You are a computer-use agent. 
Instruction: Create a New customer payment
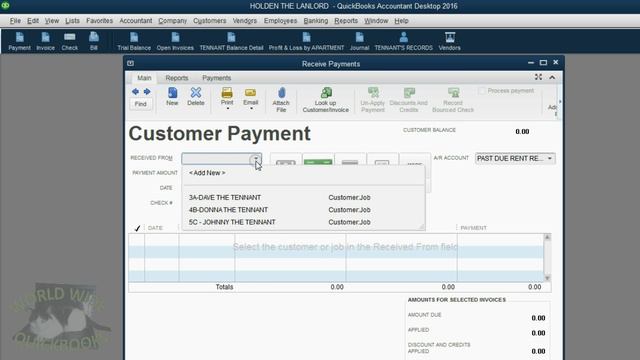pos(172,97)
